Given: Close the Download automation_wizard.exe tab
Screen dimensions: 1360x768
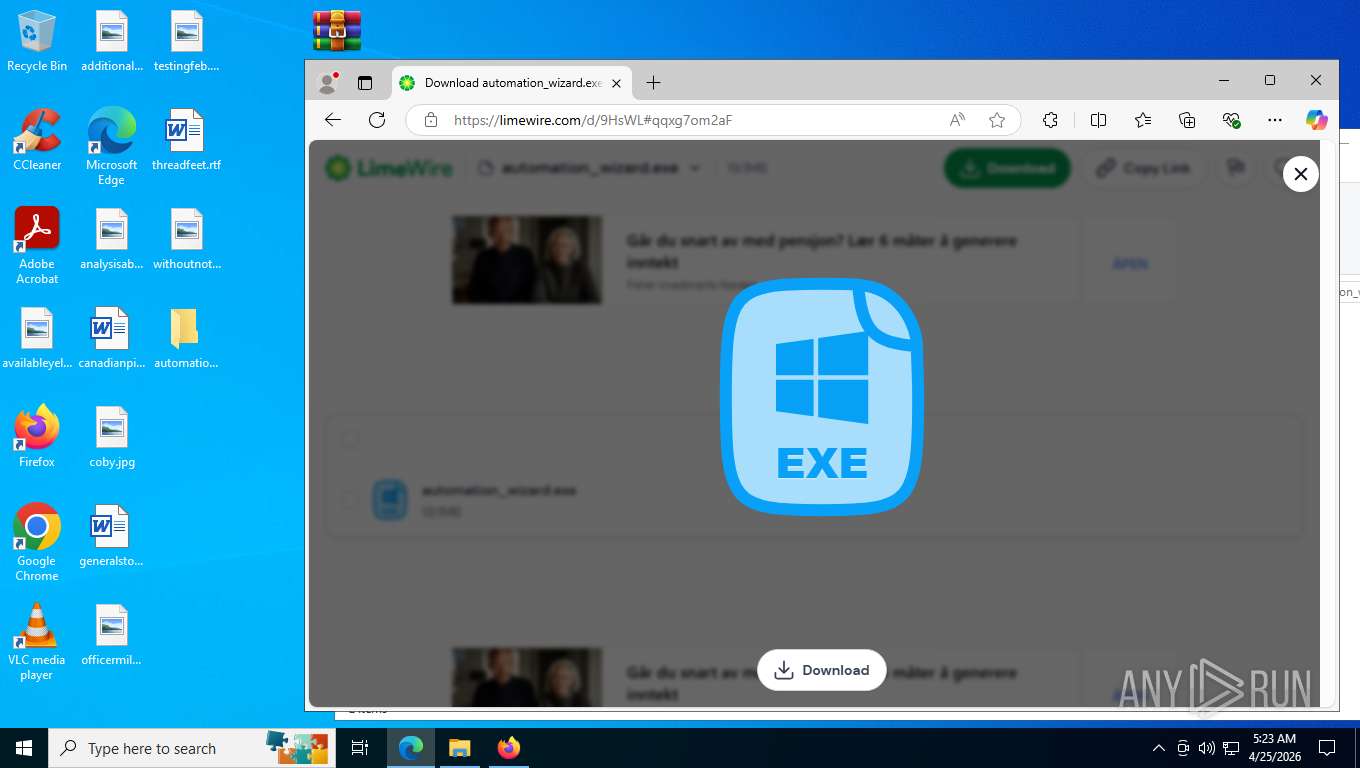Looking at the screenshot, I should tap(616, 83).
